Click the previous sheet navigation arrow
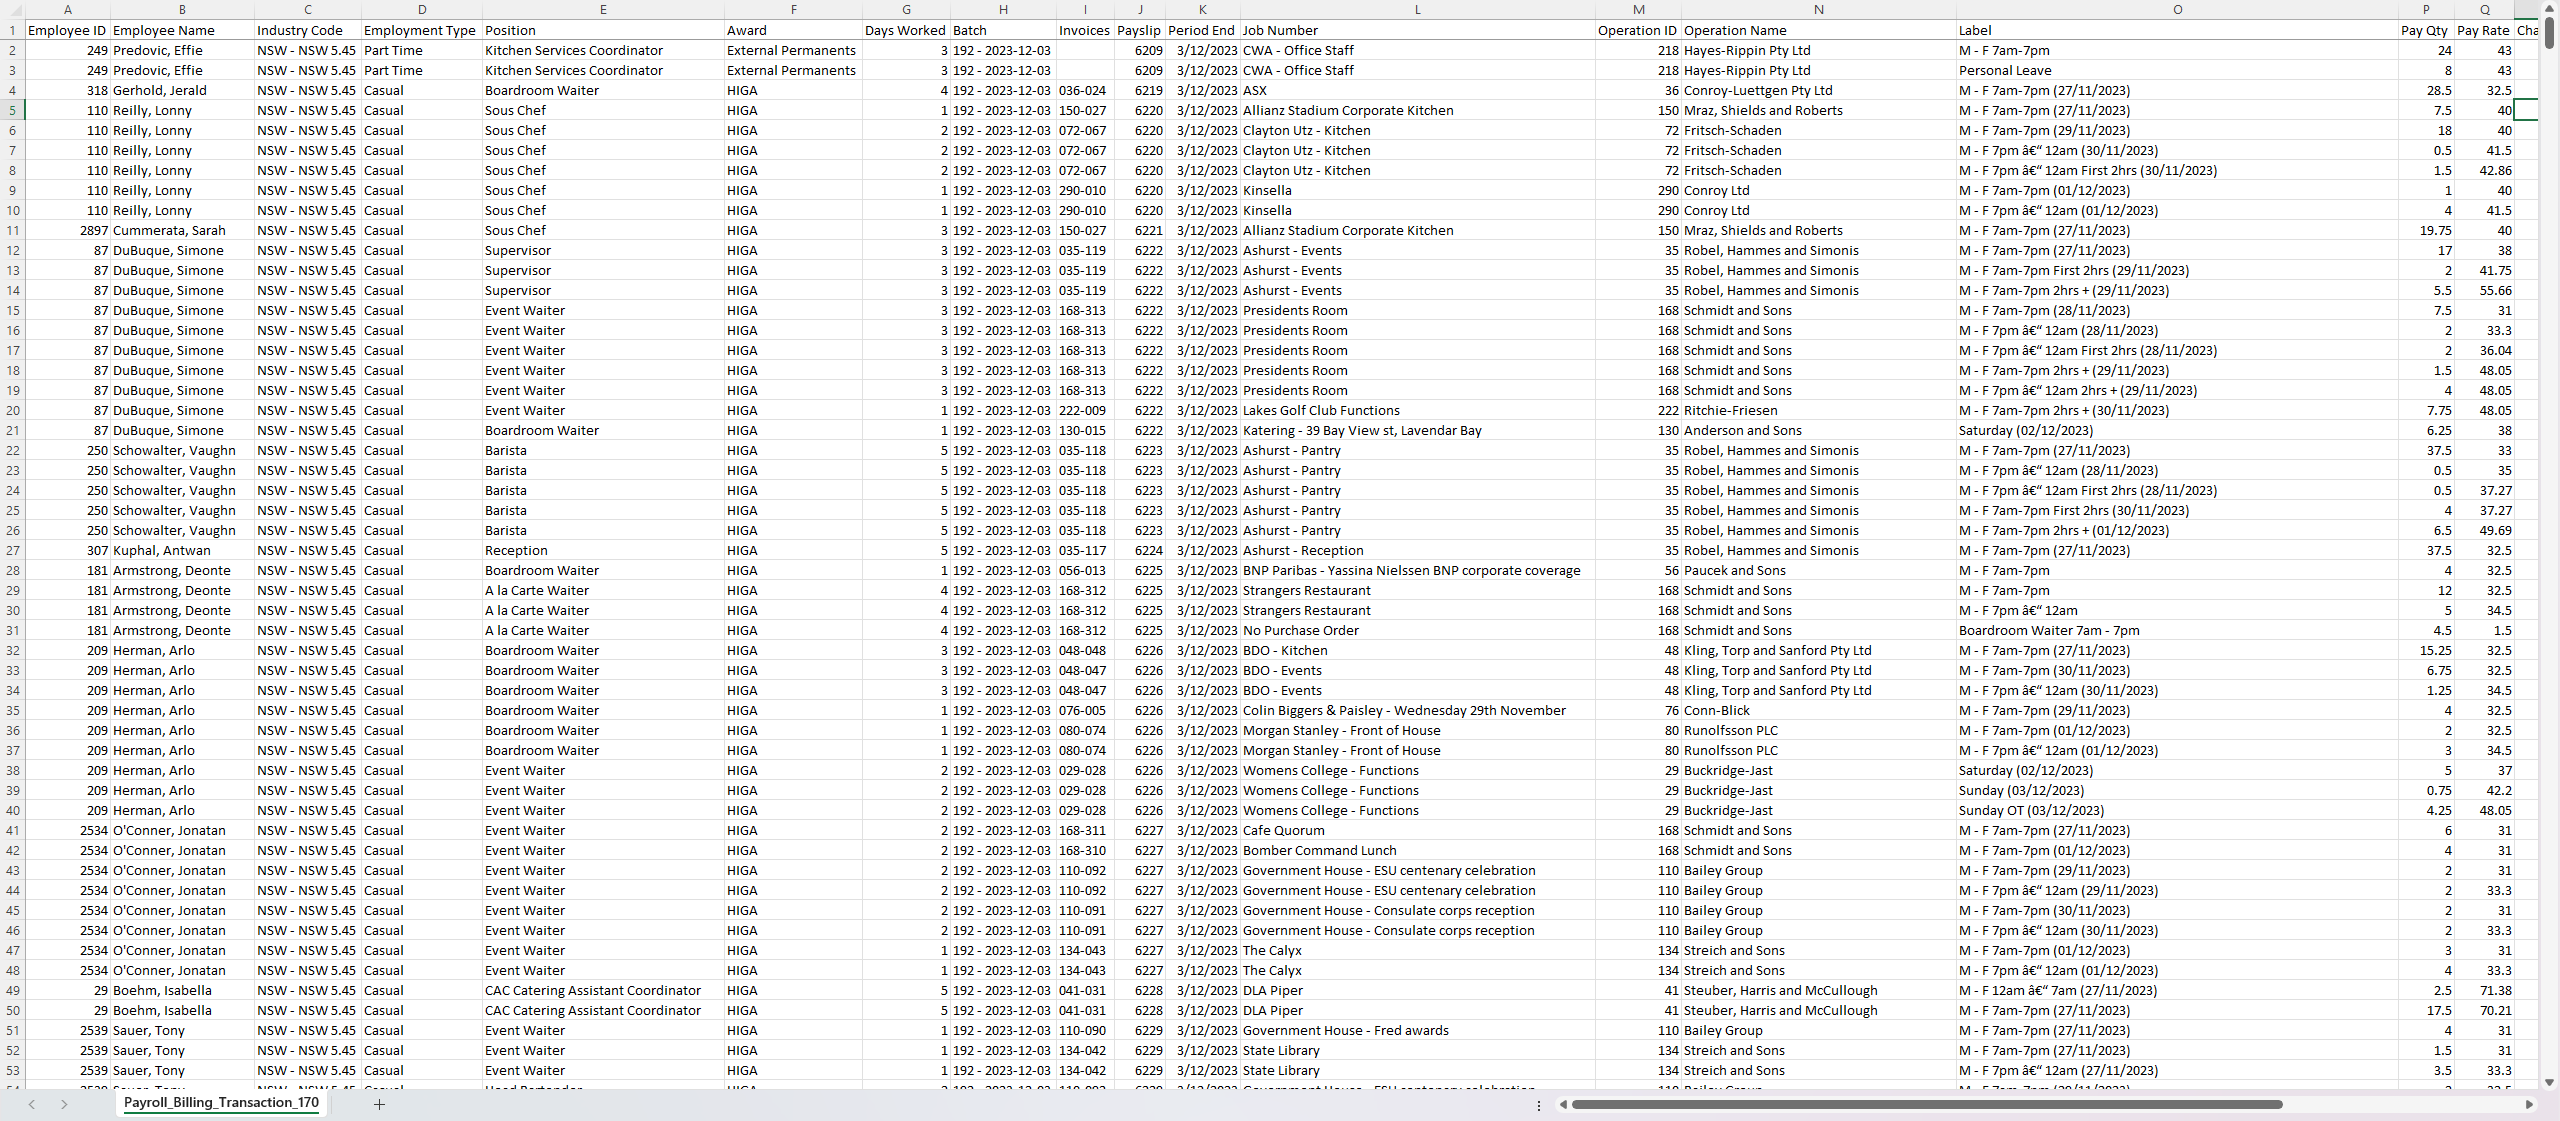The width and height of the screenshot is (2560, 1121). tap(32, 1104)
